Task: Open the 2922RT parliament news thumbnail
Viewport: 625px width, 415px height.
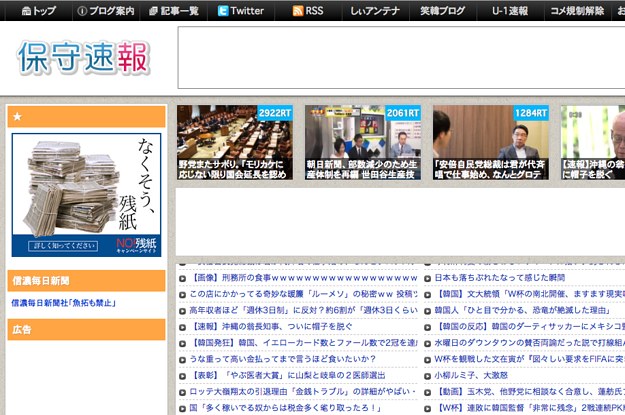Action: [234, 142]
